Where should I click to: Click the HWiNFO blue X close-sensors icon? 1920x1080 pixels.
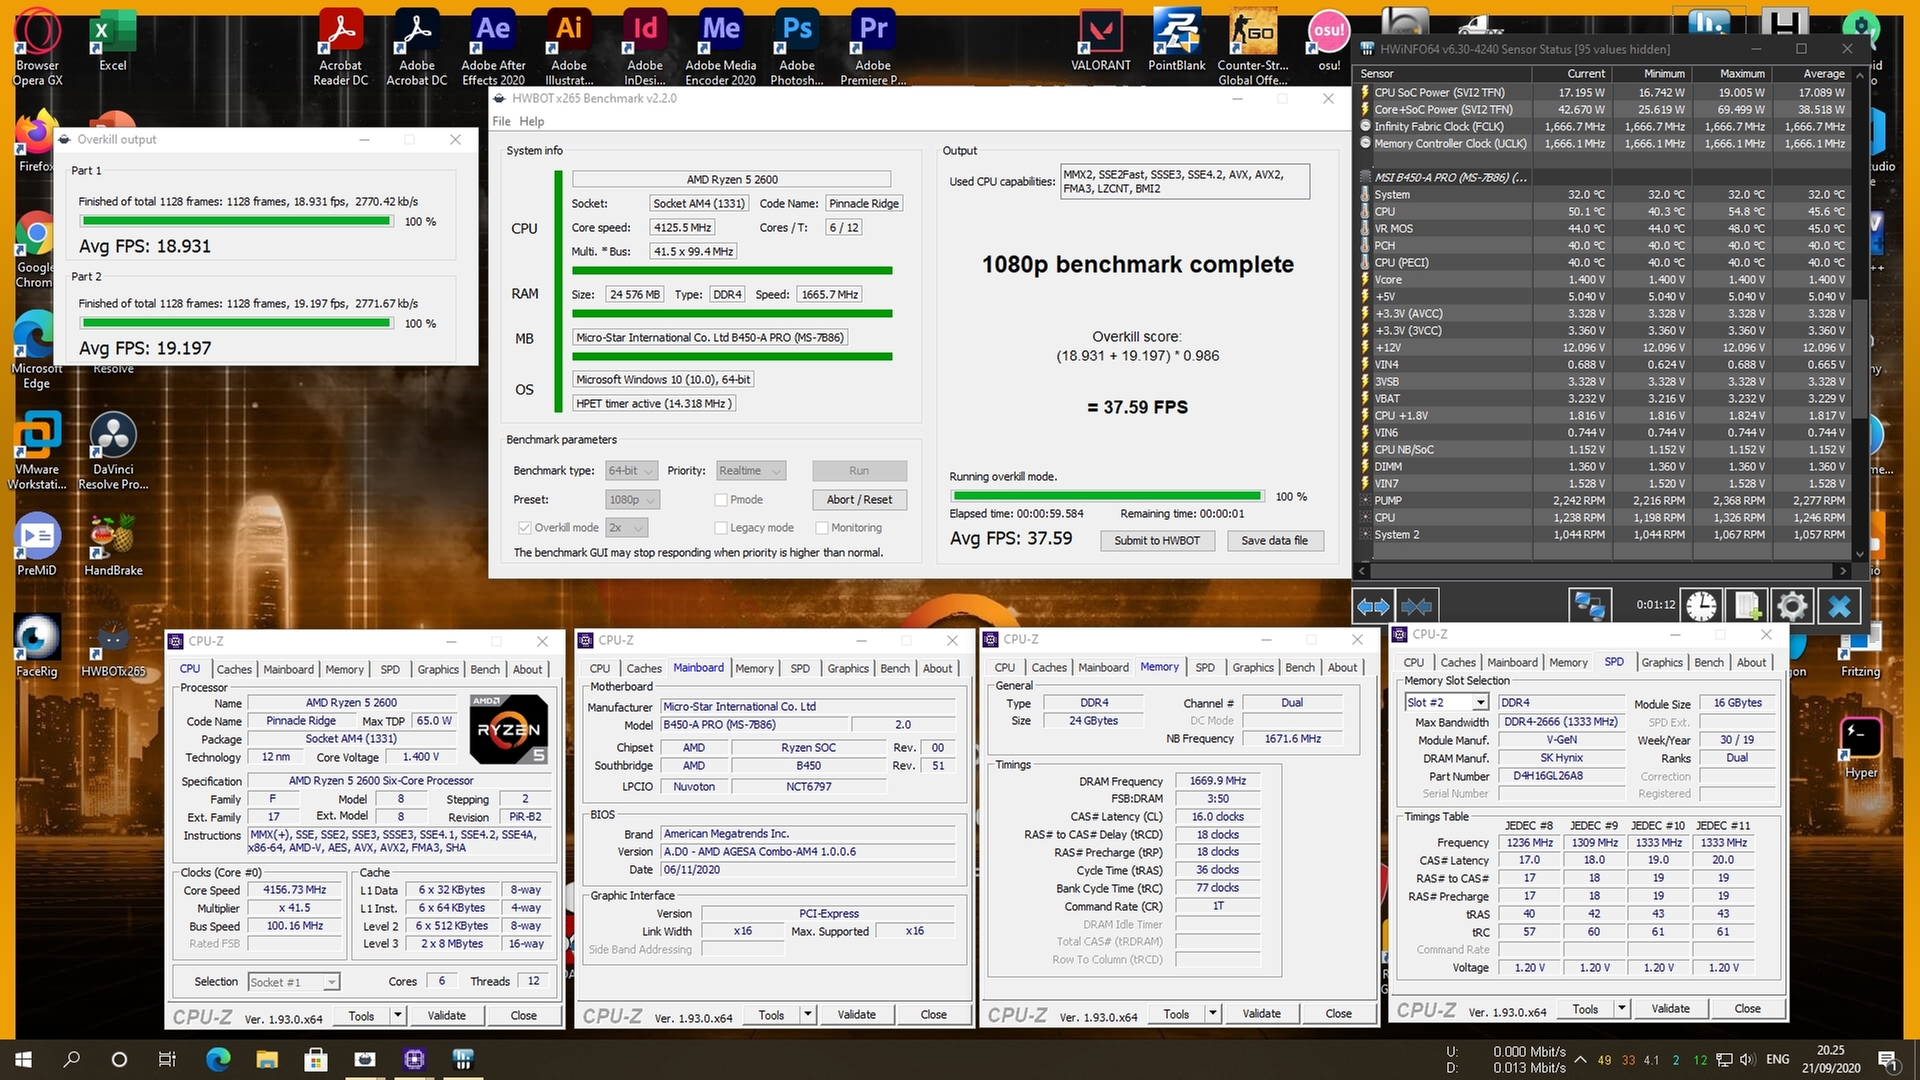(x=1839, y=606)
